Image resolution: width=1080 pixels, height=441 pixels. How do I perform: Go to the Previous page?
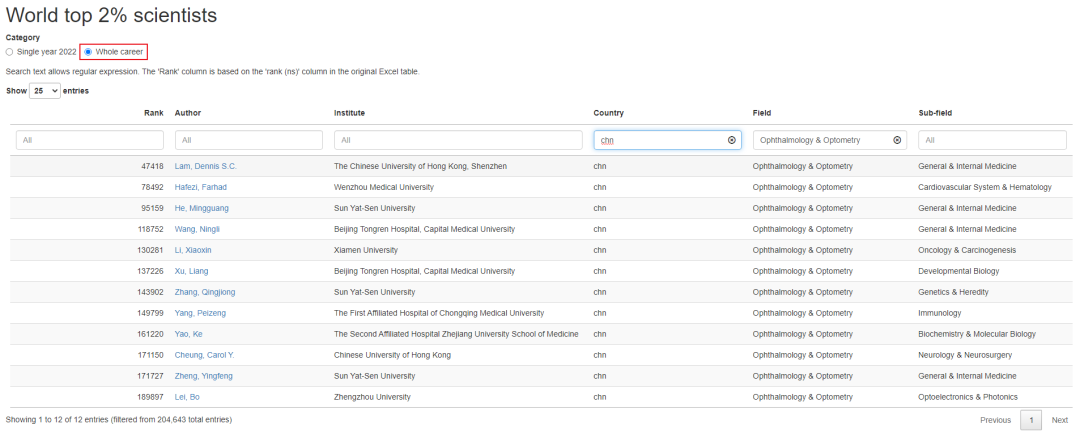(x=995, y=420)
